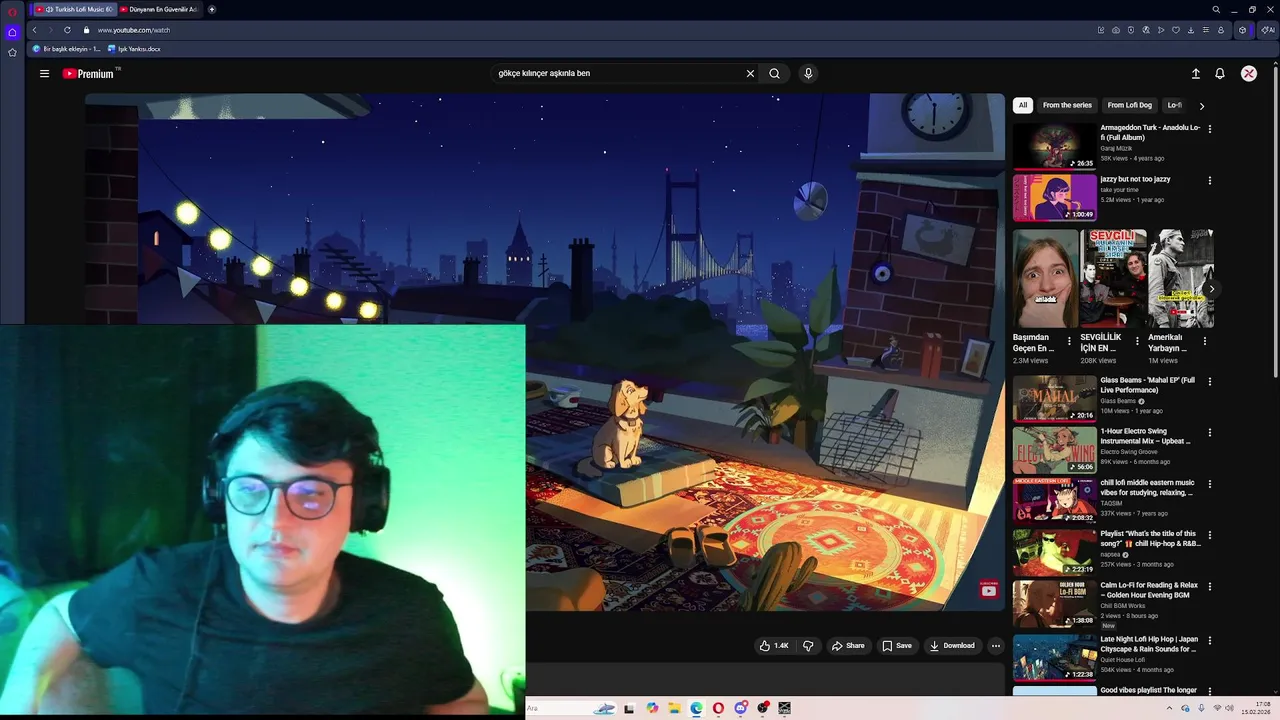This screenshot has width=1280, height=720.
Task: Open options for 'jazzy but not too jazzy'
Action: point(1210,181)
